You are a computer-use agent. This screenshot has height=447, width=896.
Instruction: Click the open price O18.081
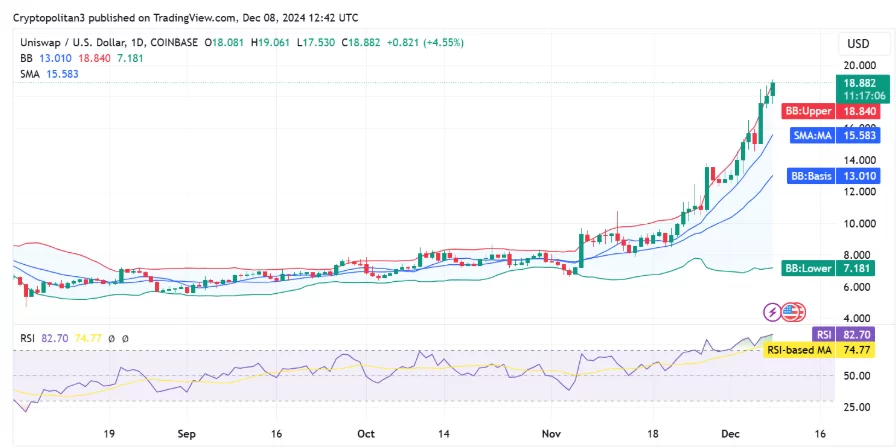coord(223,43)
